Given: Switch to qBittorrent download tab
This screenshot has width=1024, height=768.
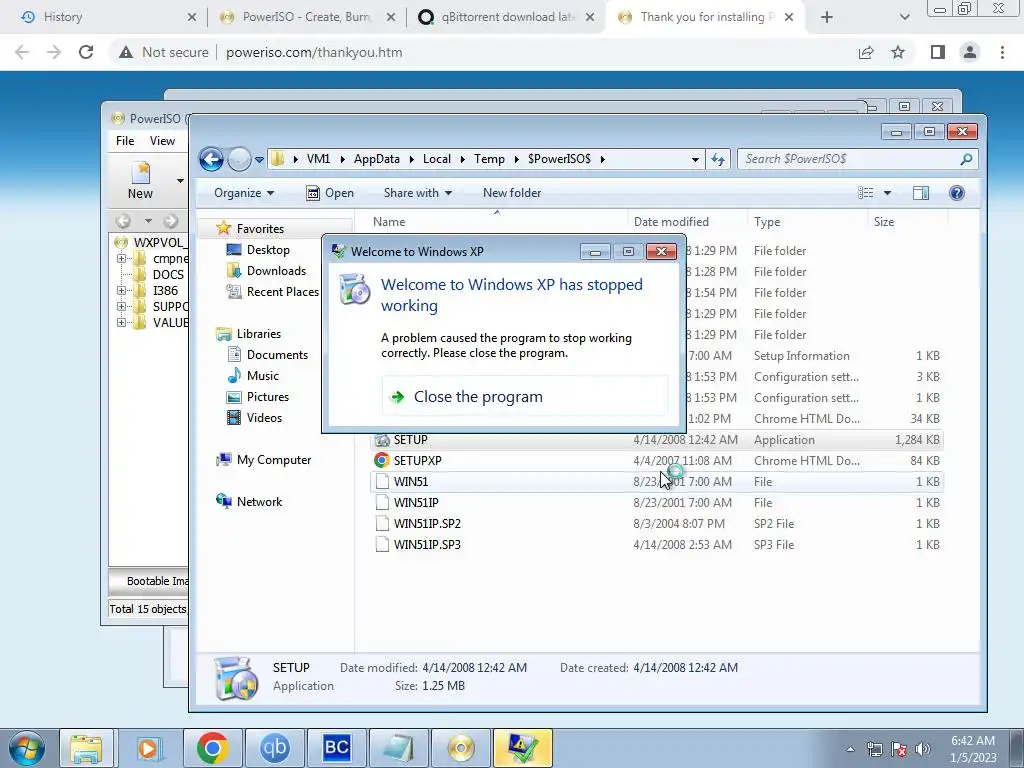Looking at the screenshot, I should point(506,17).
